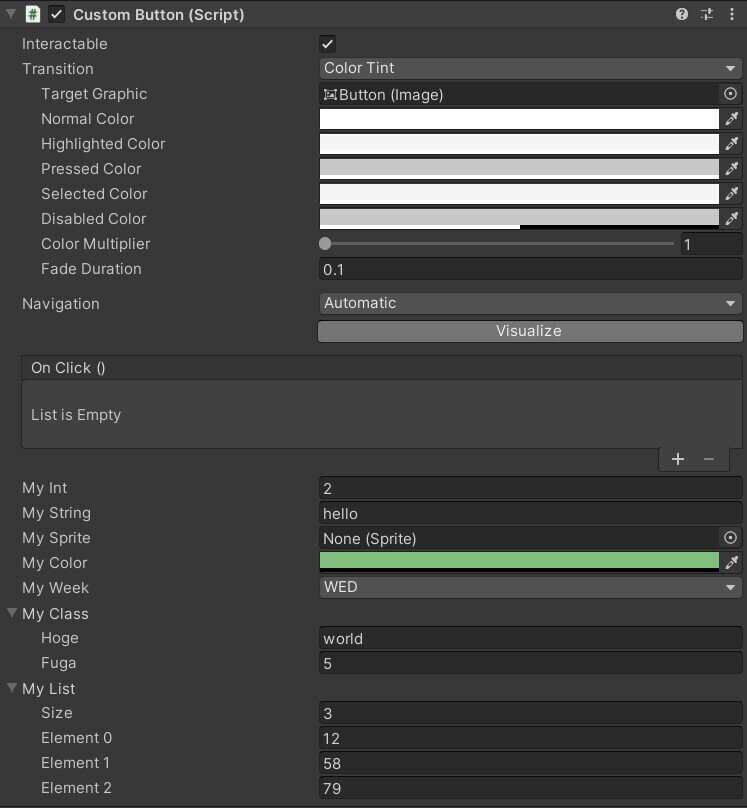The width and height of the screenshot is (747, 808).
Task: Pick Selected Color with the eyedropper
Action: [732, 194]
